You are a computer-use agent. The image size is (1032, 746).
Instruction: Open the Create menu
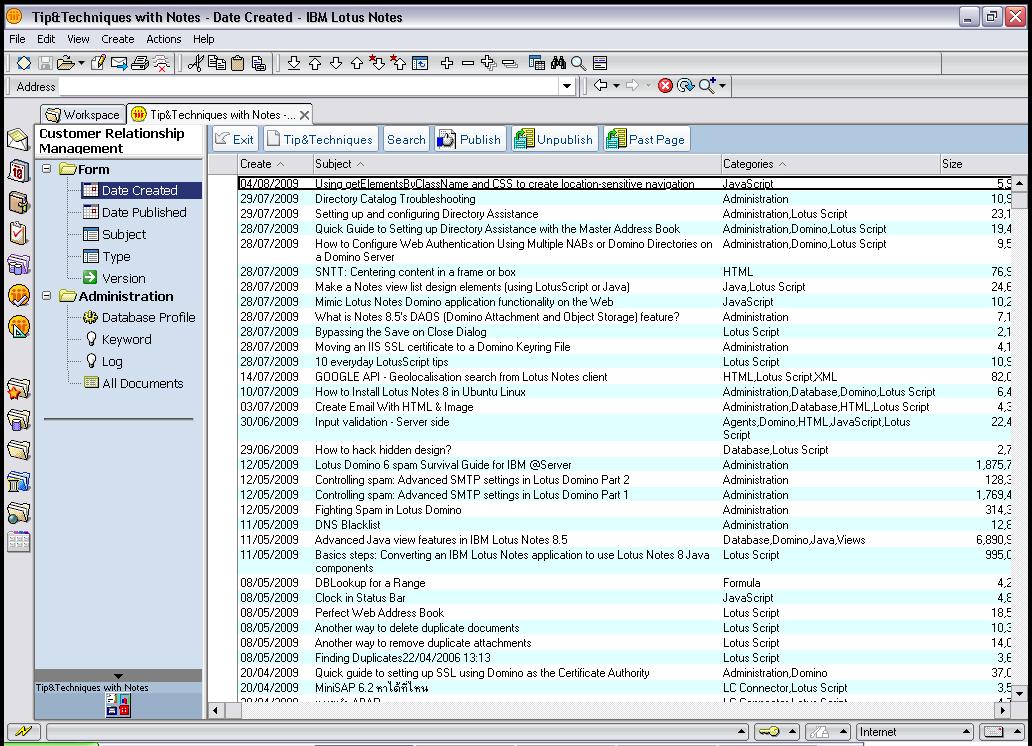[118, 39]
